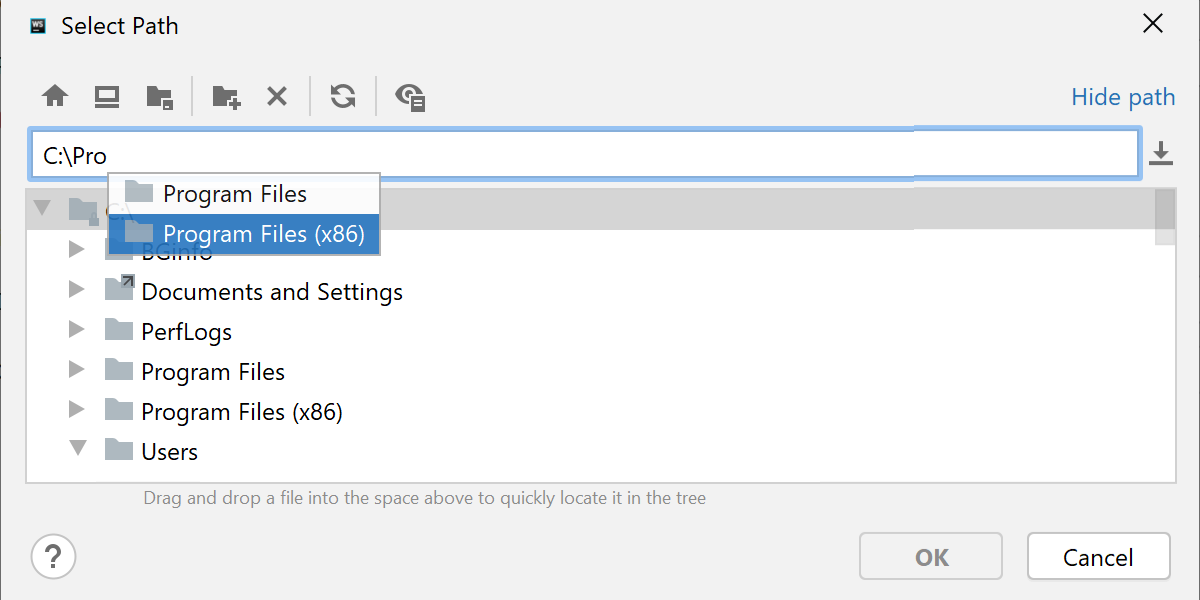
Task: Delete the selected path item
Action: tap(277, 96)
